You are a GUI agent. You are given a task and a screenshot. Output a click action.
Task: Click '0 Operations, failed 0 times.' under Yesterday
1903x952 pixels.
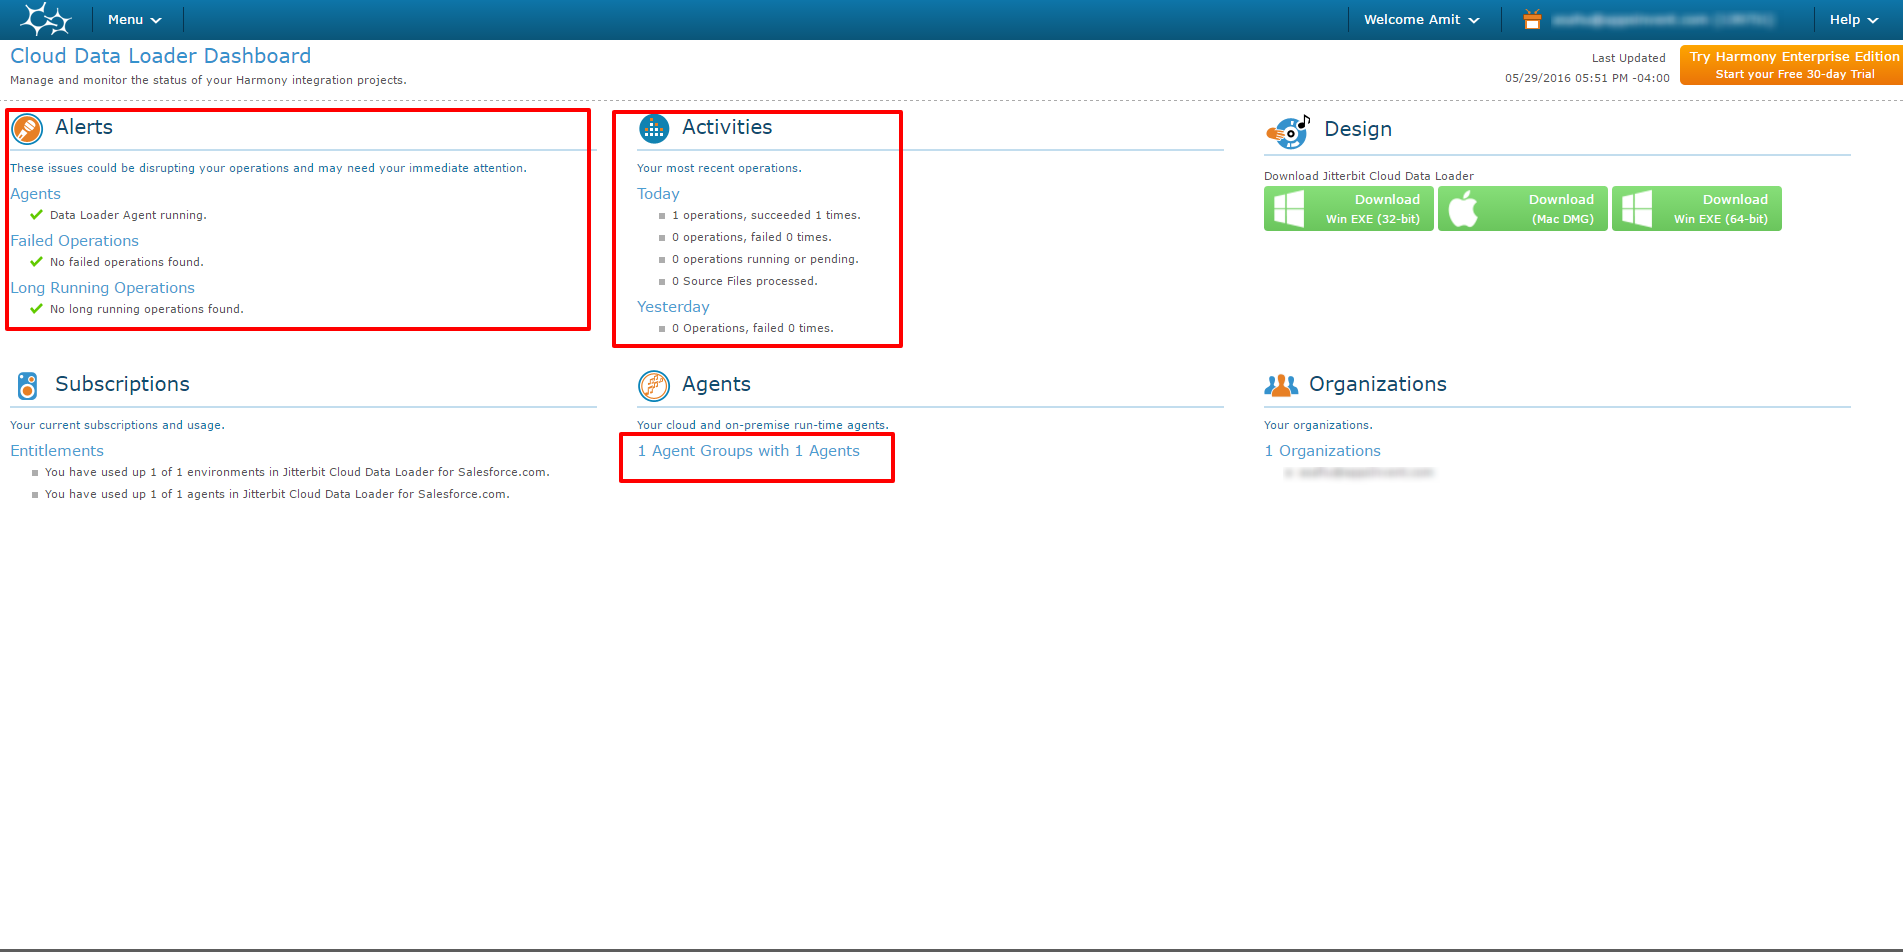click(752, 328)
